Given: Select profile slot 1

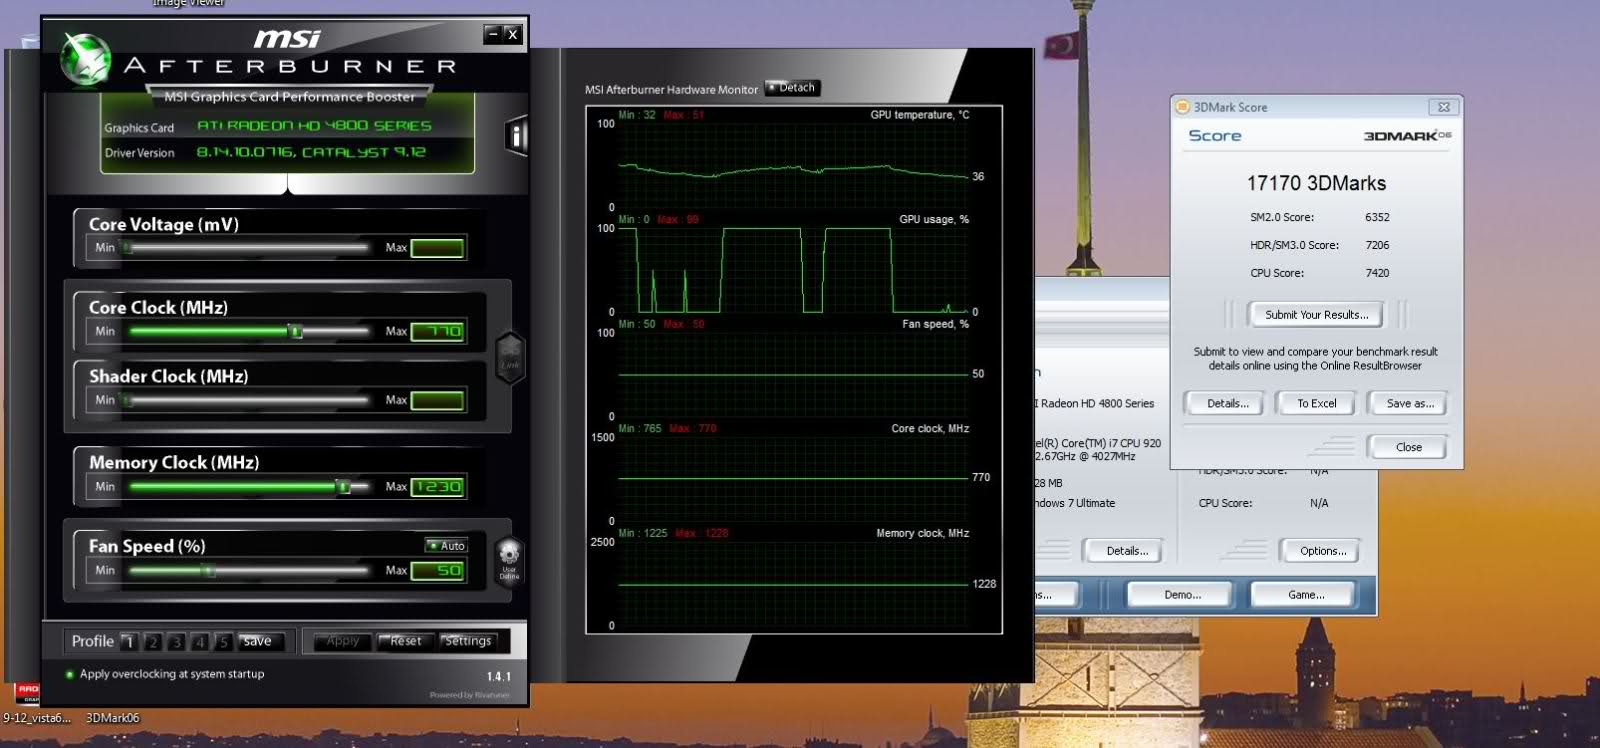Looking at the screenshot, I should [128, 642].
